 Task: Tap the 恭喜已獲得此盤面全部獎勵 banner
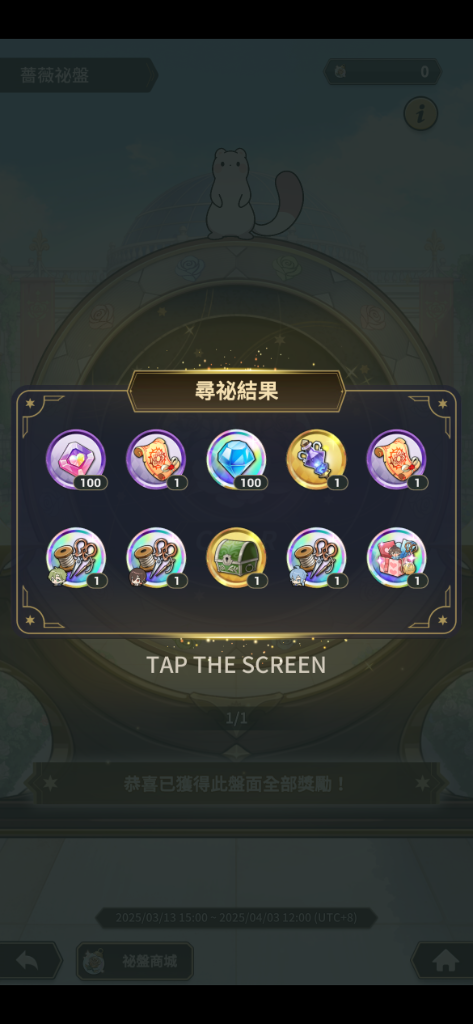pos(236,783)
